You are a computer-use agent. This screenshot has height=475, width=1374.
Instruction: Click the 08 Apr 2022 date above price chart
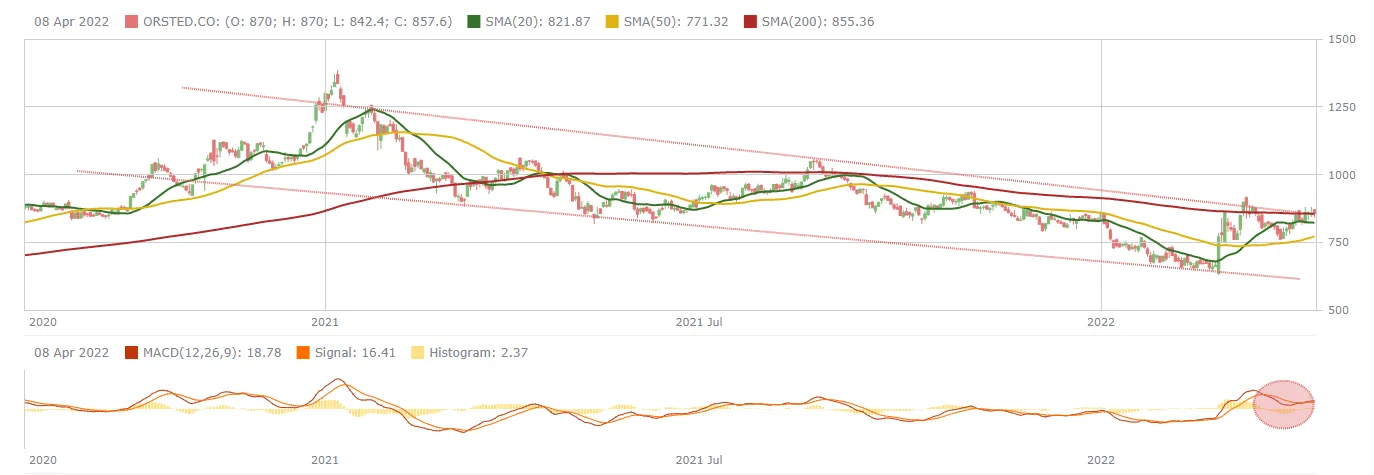tap(71, 21)
